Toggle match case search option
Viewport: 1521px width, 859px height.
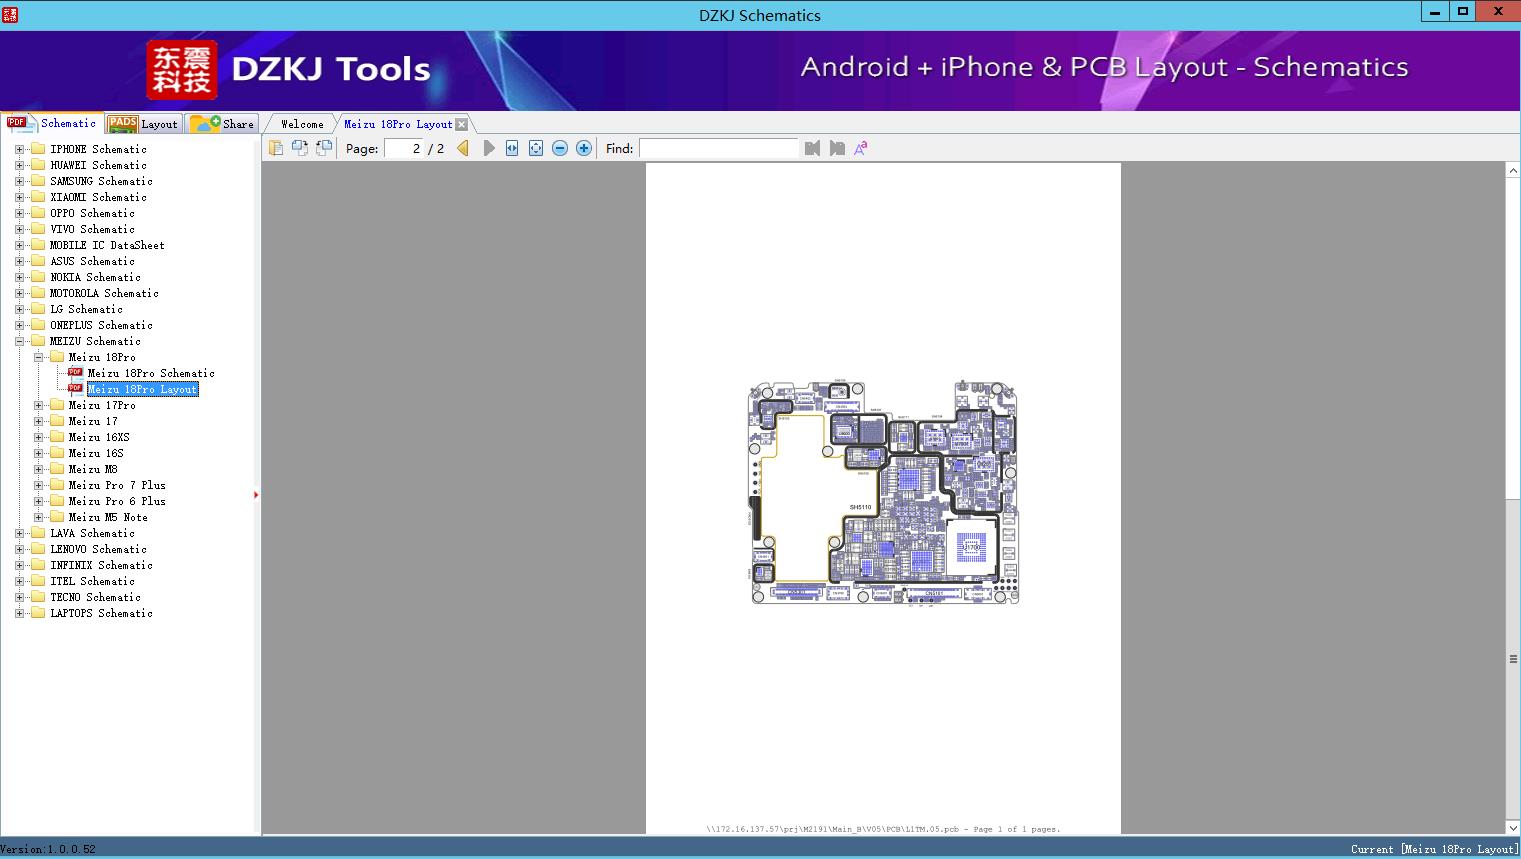coord(860,148)
